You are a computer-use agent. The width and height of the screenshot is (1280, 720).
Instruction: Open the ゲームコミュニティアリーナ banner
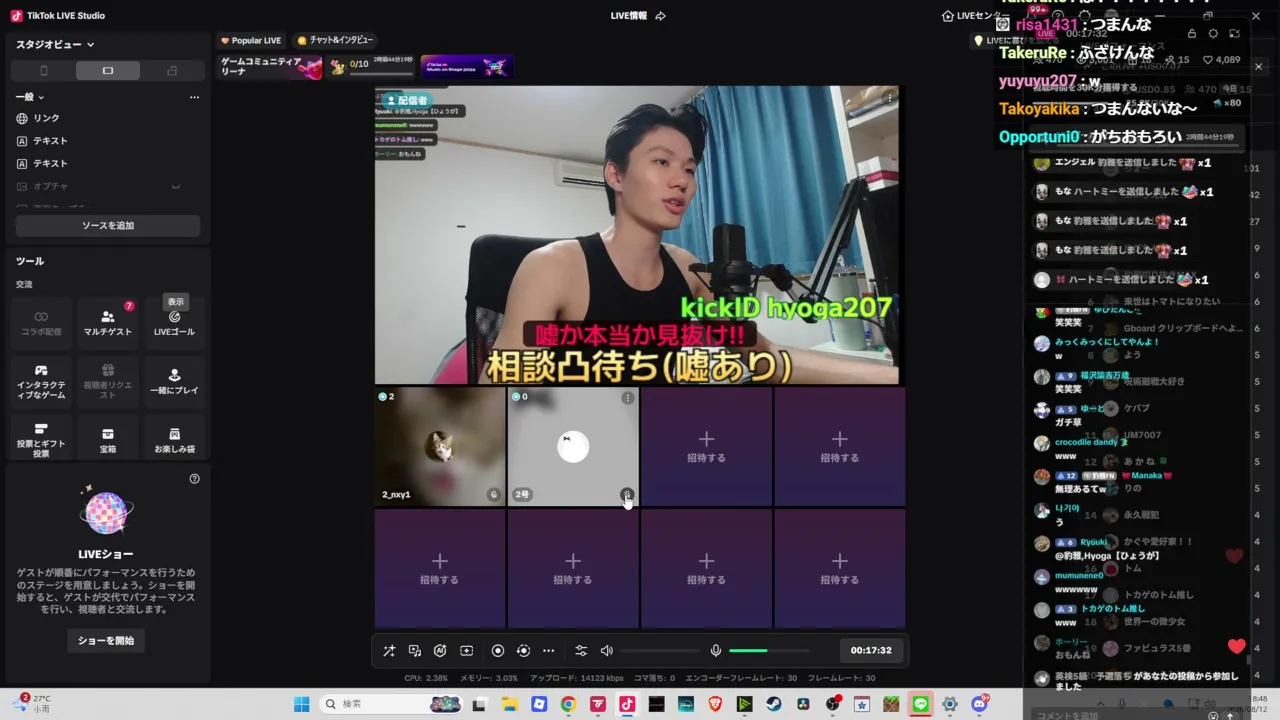pyautogui.click(x=271, y=67)
